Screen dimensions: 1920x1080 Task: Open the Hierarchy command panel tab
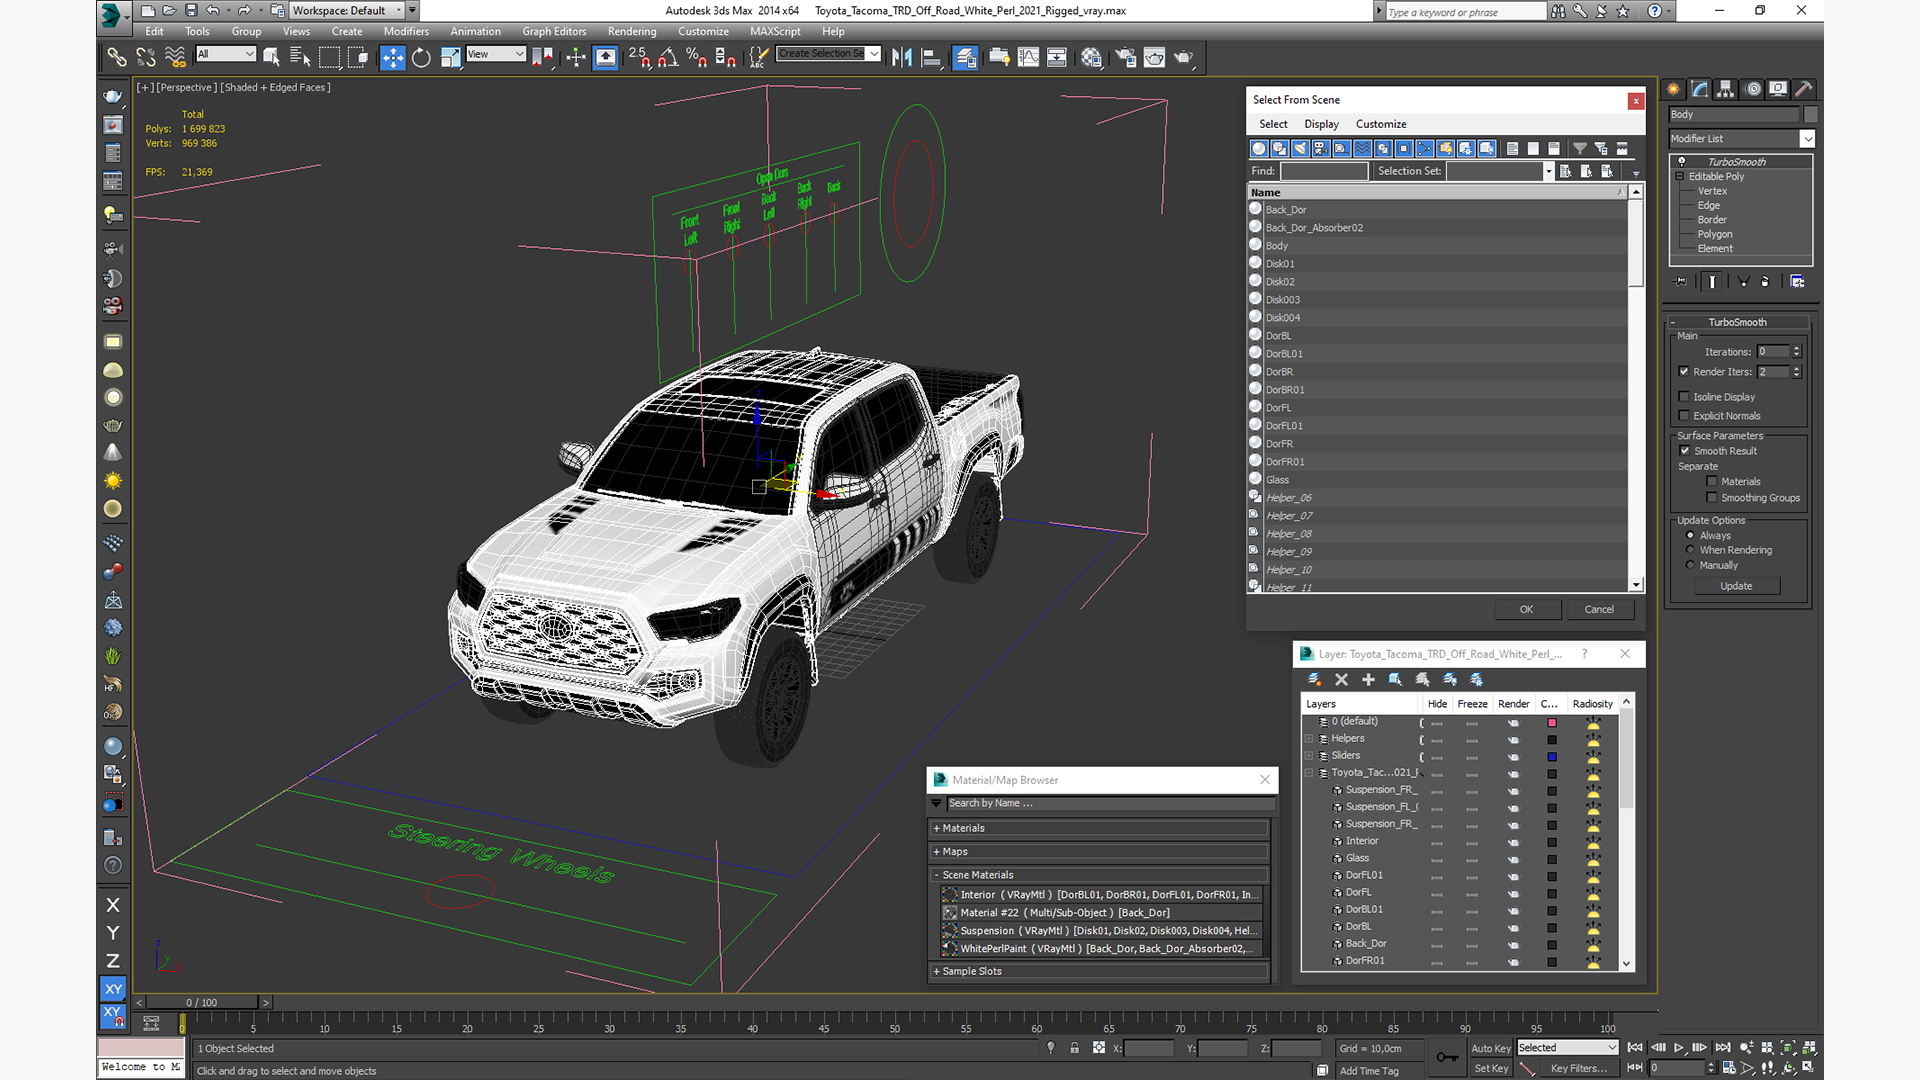(1725, 89)
